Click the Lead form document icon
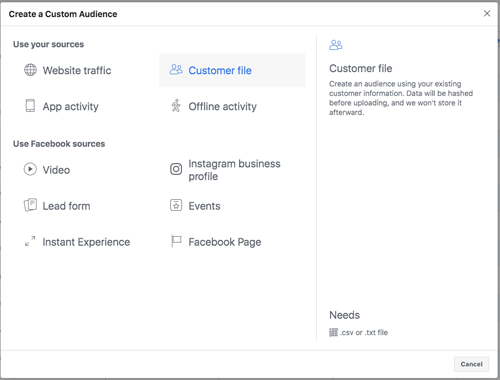This screenshot has height=380, width=500. point(30,205)
